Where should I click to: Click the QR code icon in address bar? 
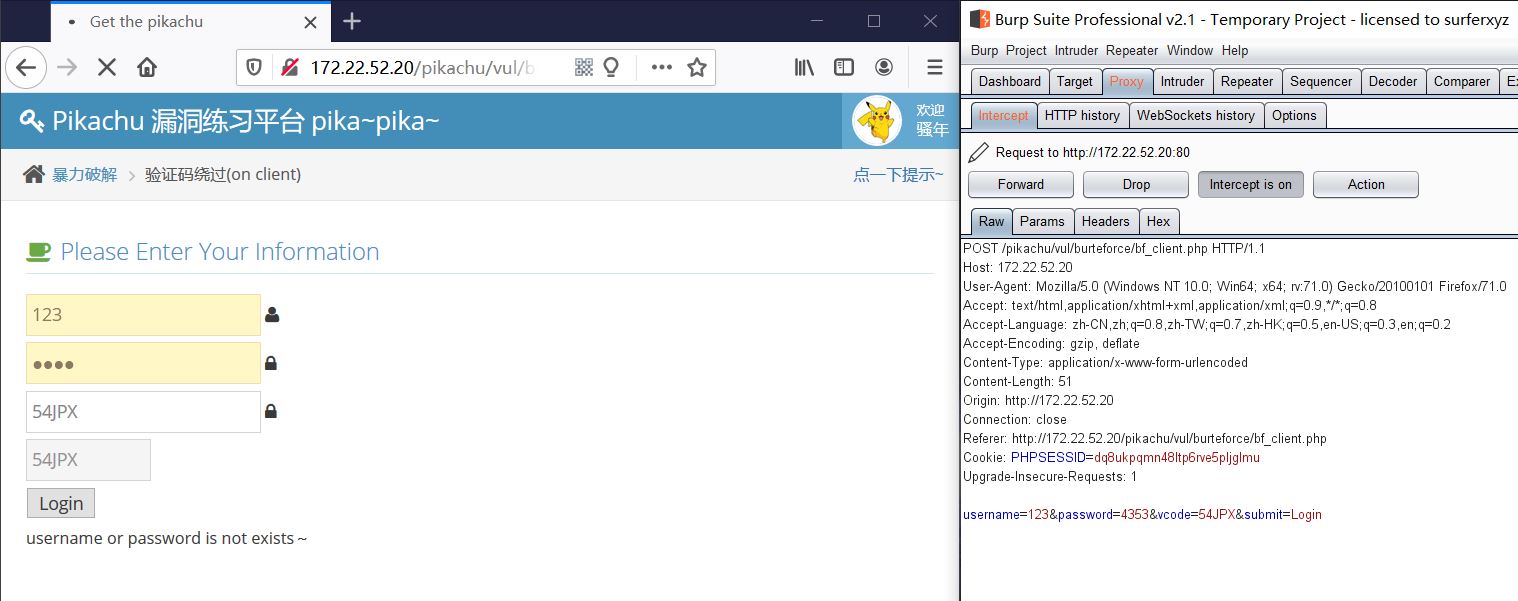[584, 68]
